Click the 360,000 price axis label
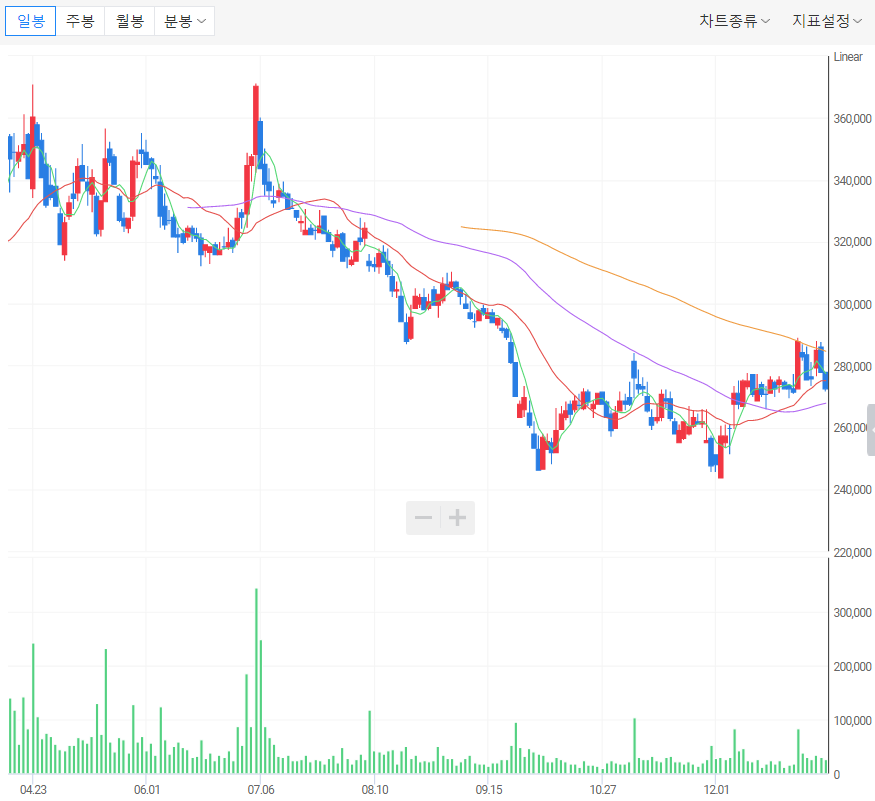Screen dimensions: 875x801 tap(852, 118)
